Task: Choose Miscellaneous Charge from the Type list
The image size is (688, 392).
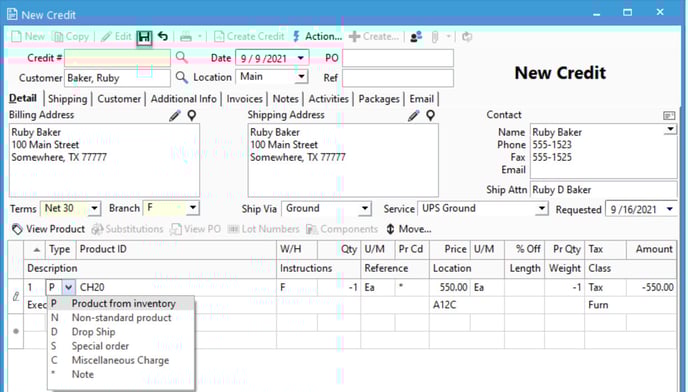Action: (121, 360)
